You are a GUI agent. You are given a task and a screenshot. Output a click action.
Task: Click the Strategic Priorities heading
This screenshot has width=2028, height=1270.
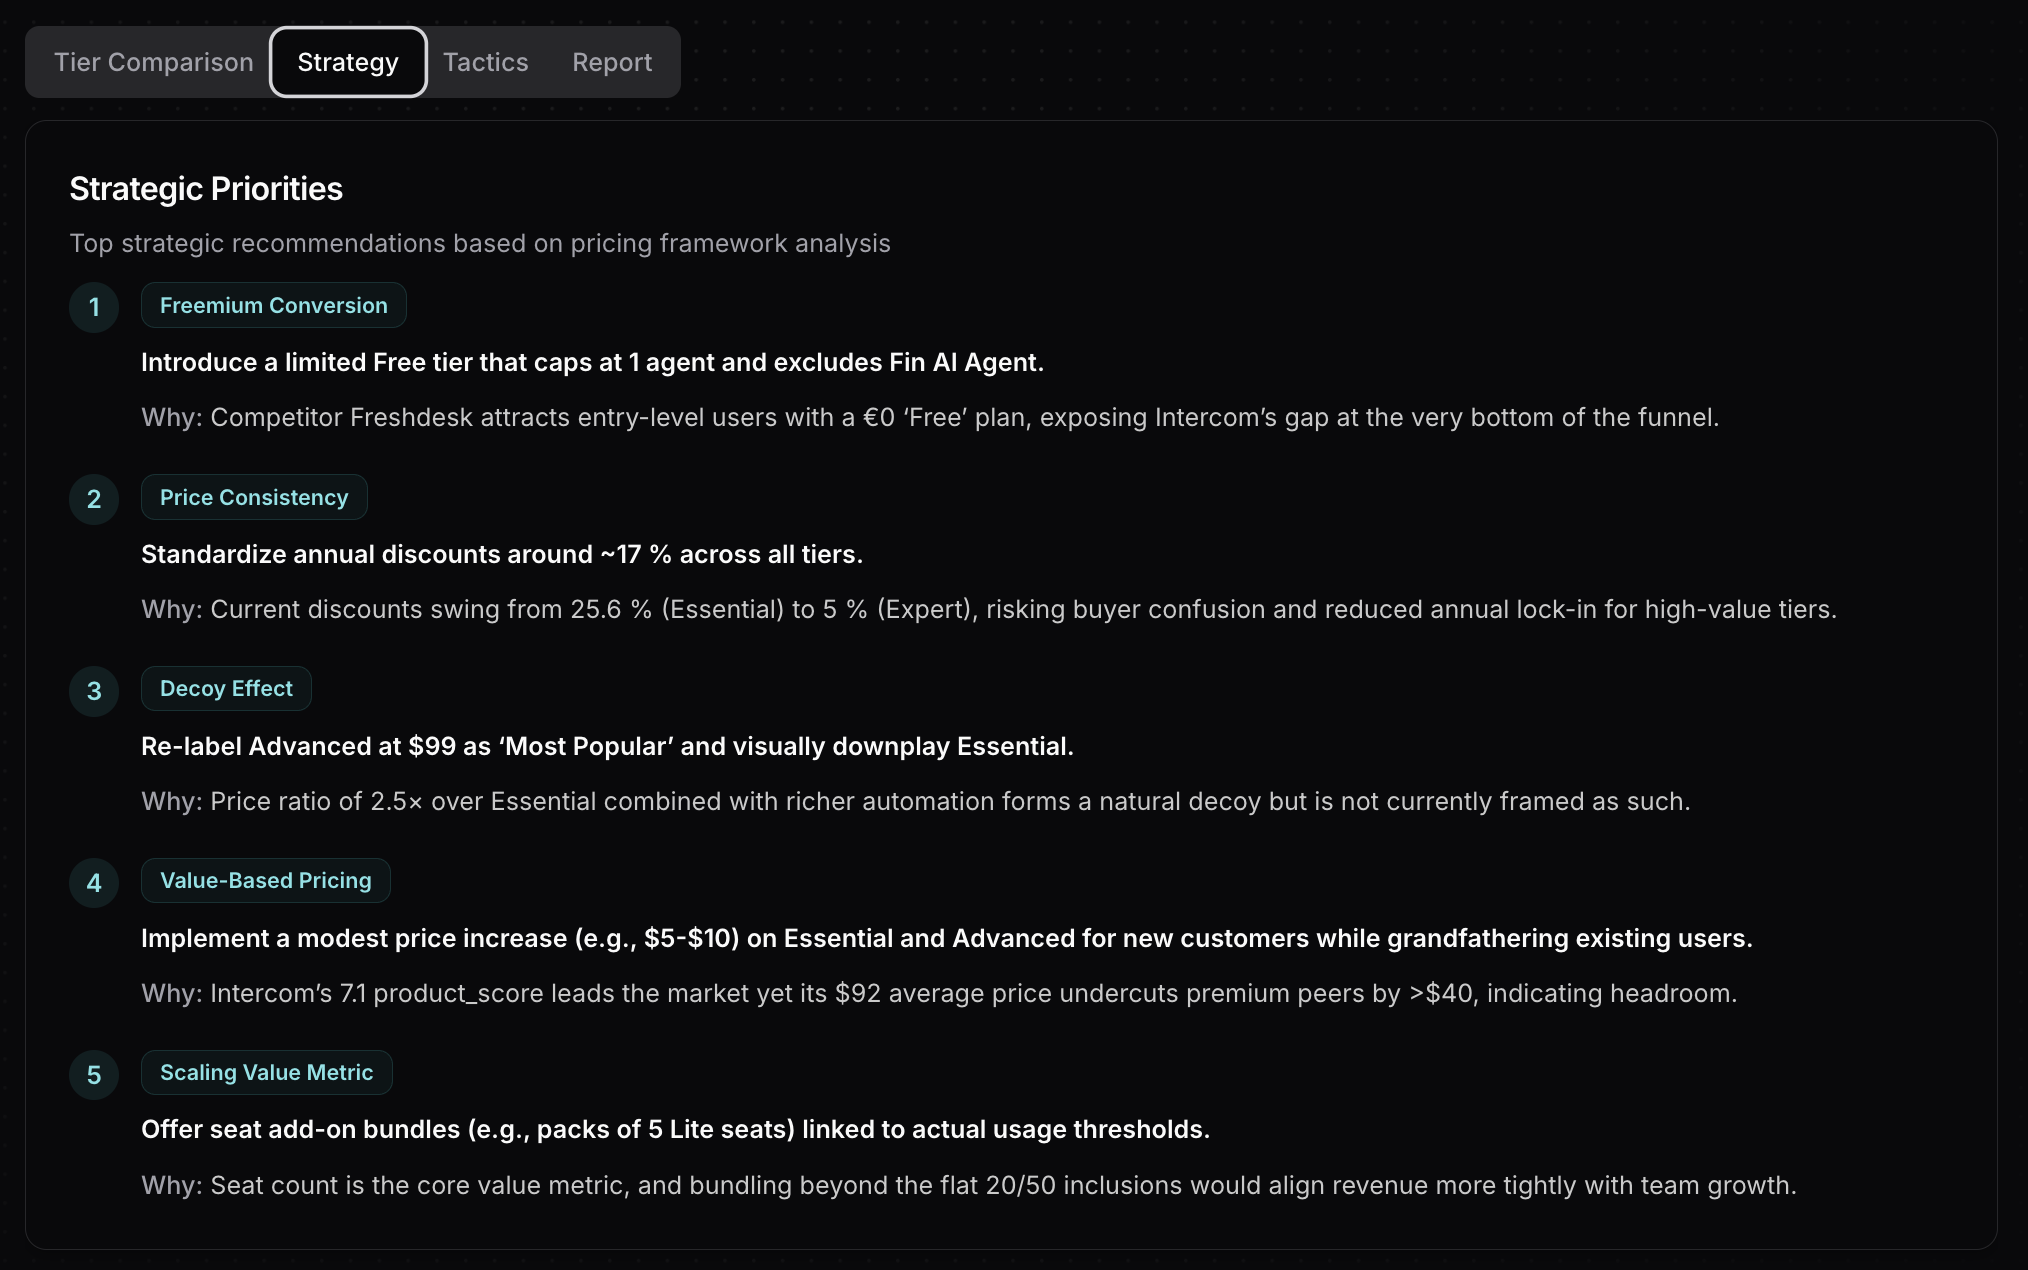point(205,188)
